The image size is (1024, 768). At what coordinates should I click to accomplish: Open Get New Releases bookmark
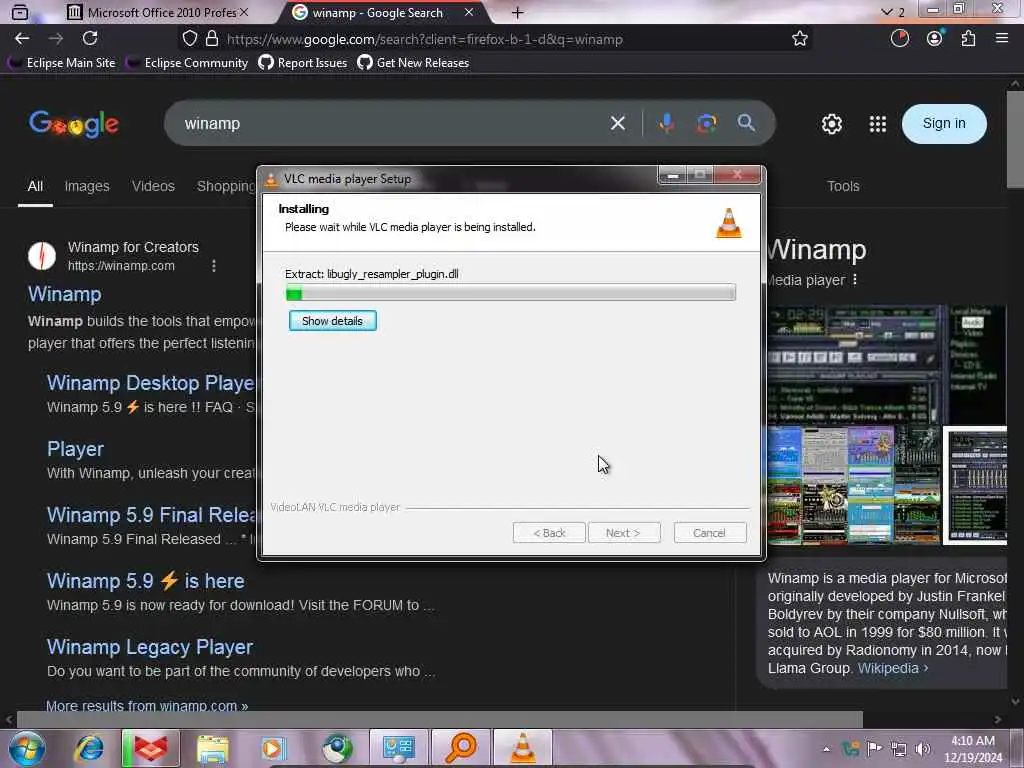pos(413,63)
